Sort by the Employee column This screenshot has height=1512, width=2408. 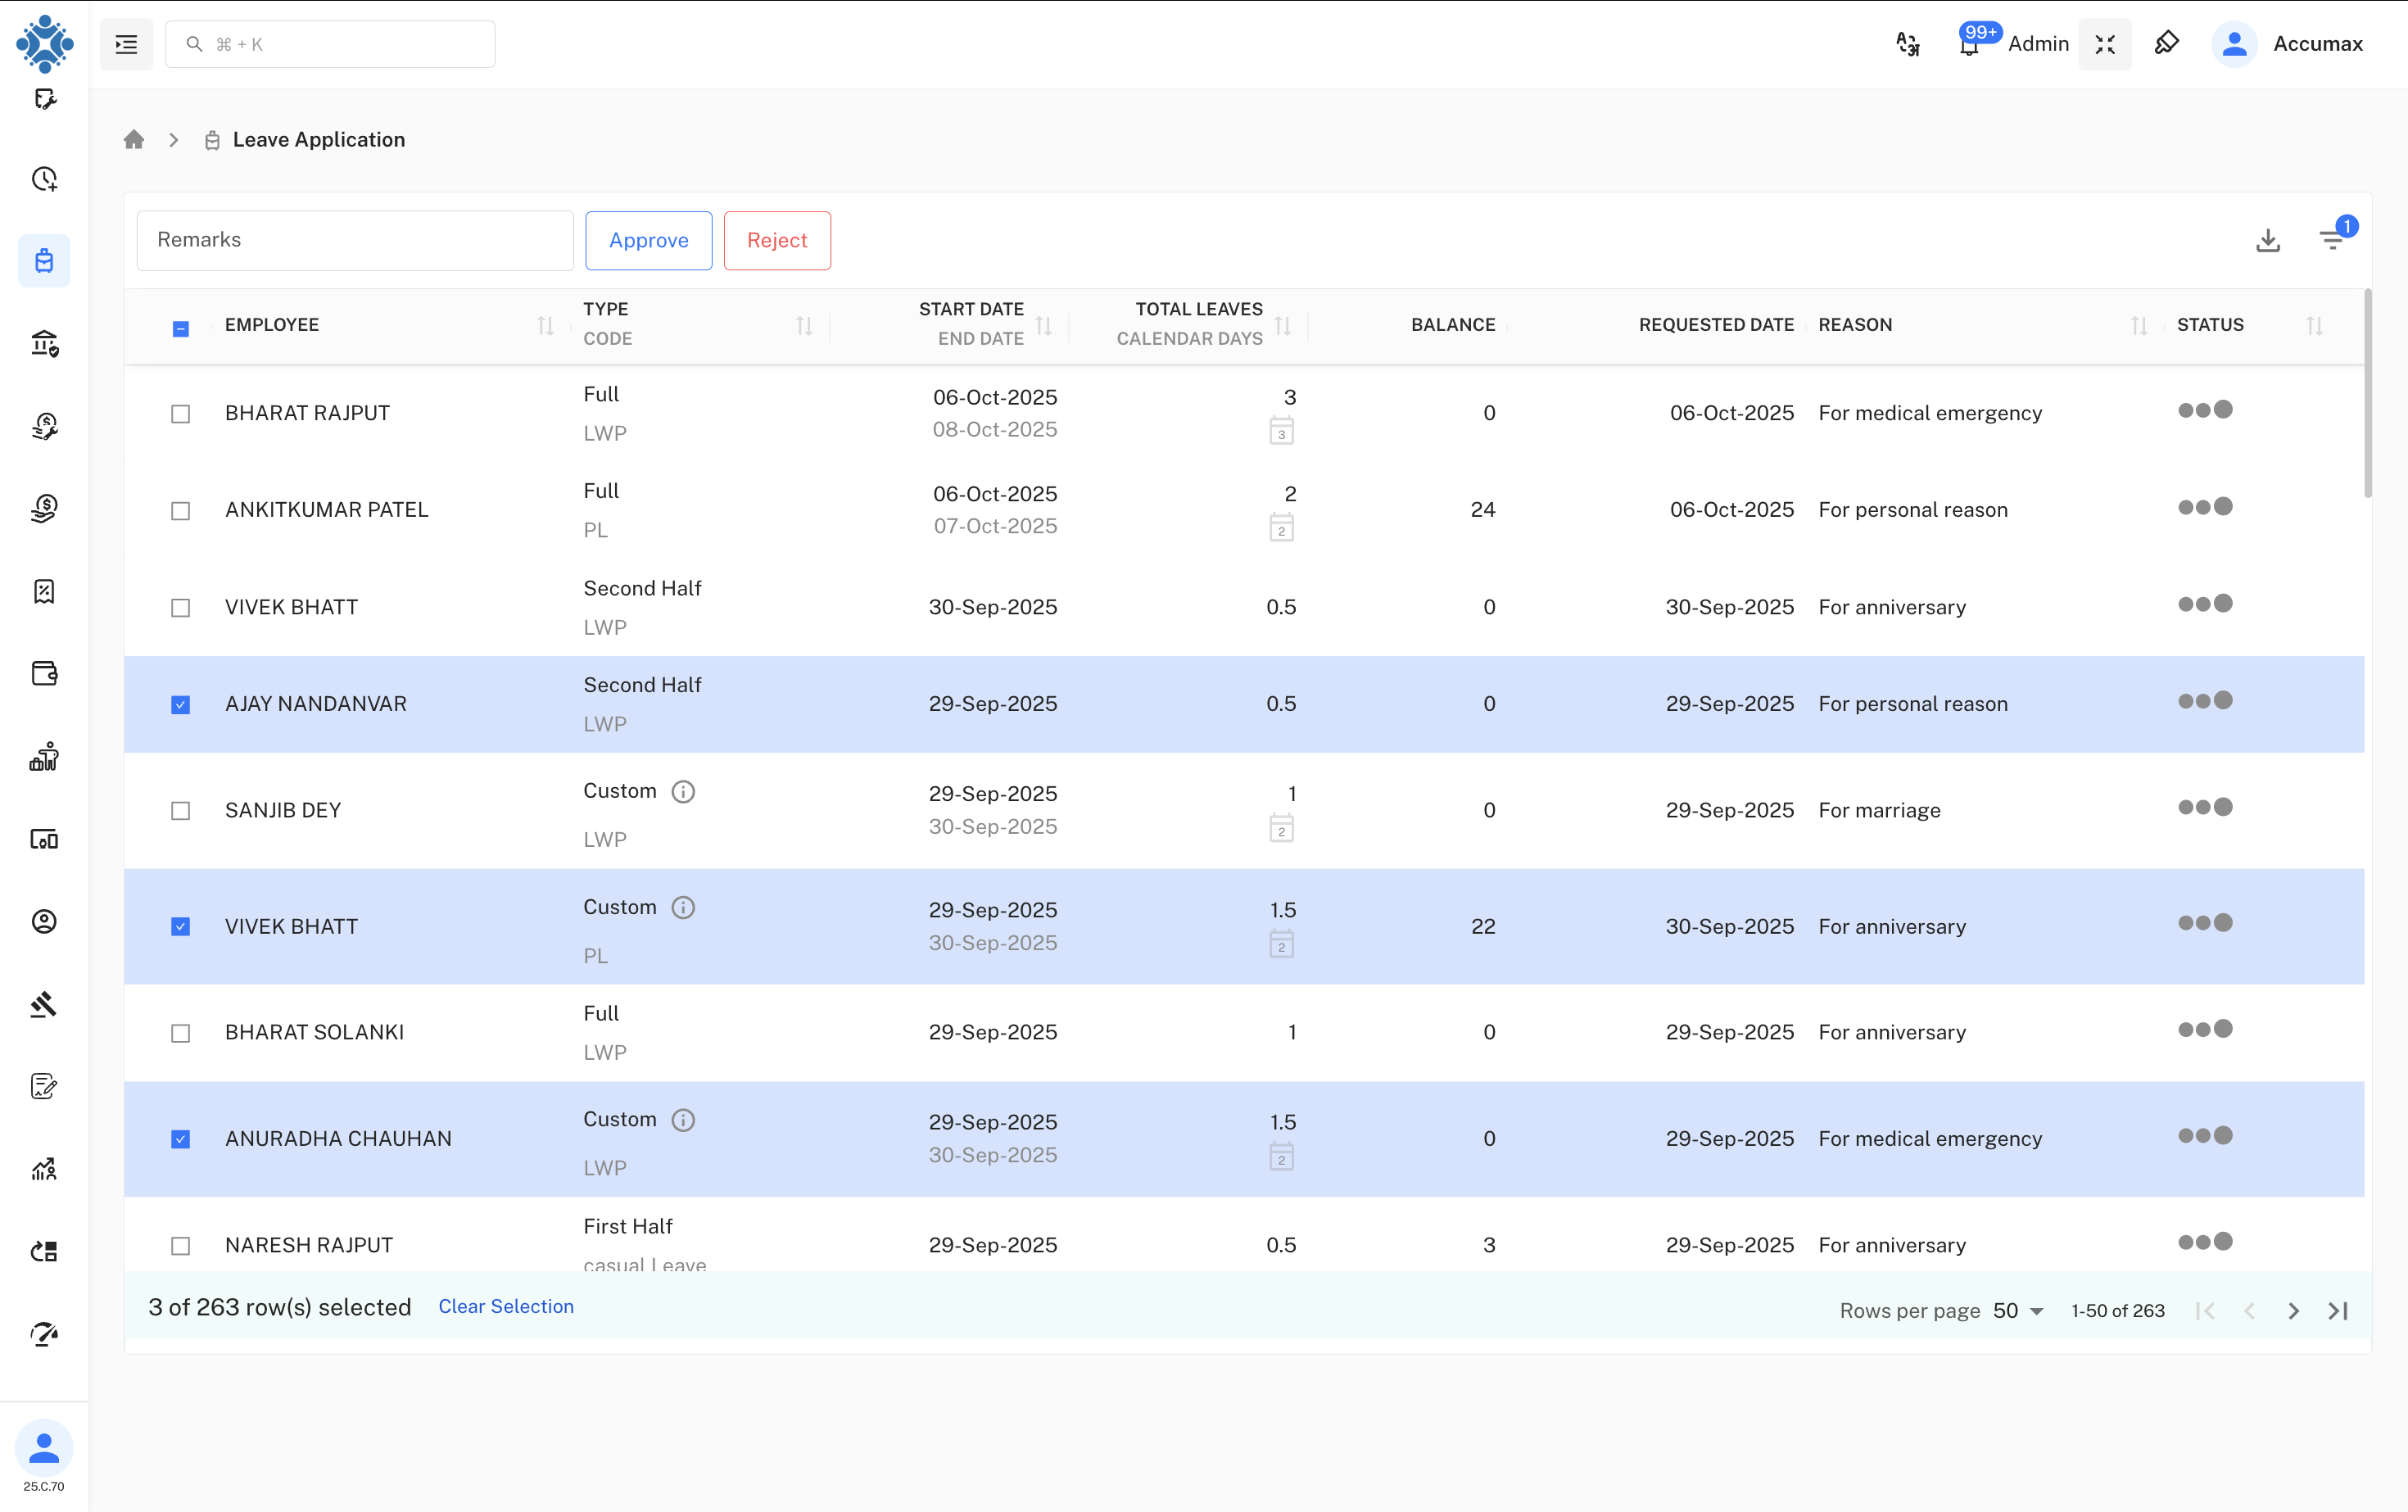pos(545,325)
